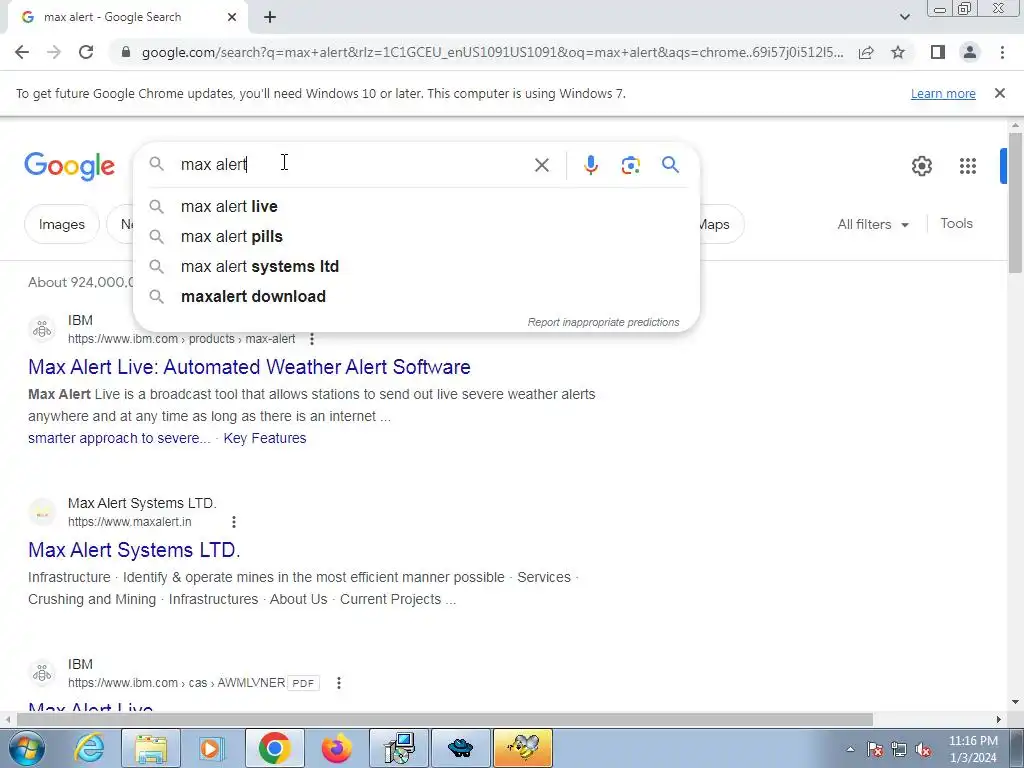Click the browser forward arrow
Image resolution: width=1024 pixels, height=768 pixels.
tap(54, 52)
